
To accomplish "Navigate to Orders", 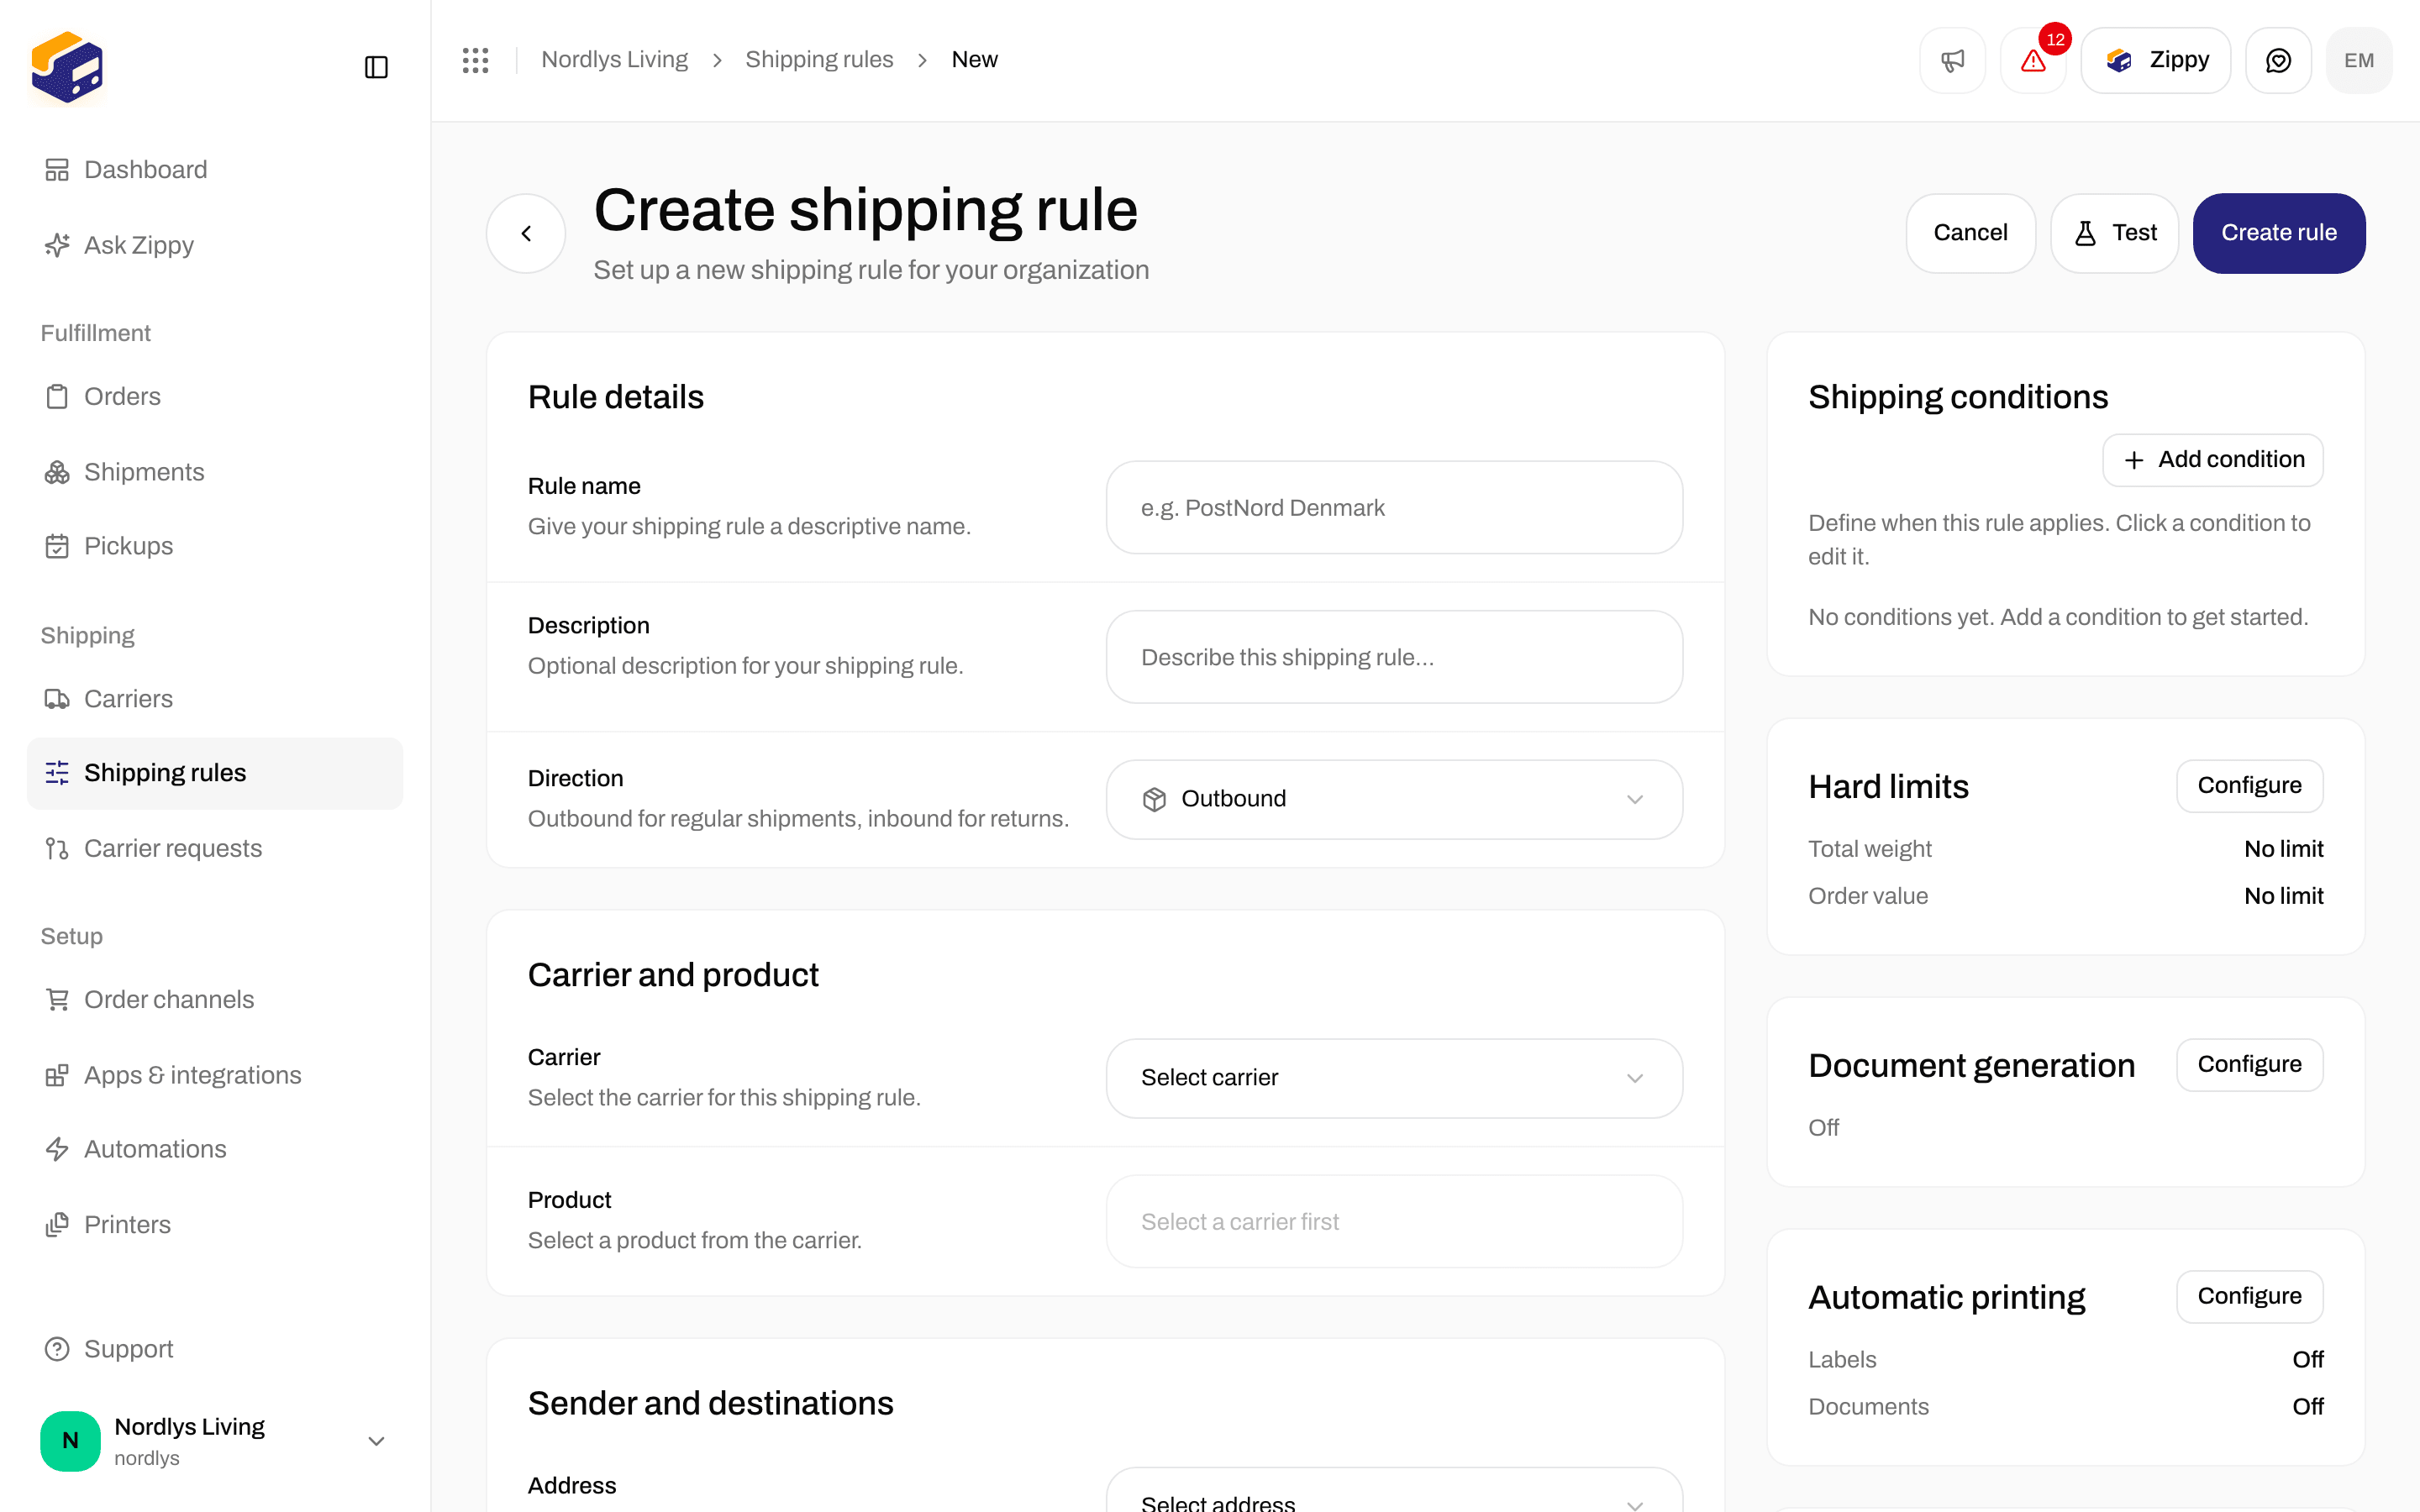I will [x=215, y=397].
